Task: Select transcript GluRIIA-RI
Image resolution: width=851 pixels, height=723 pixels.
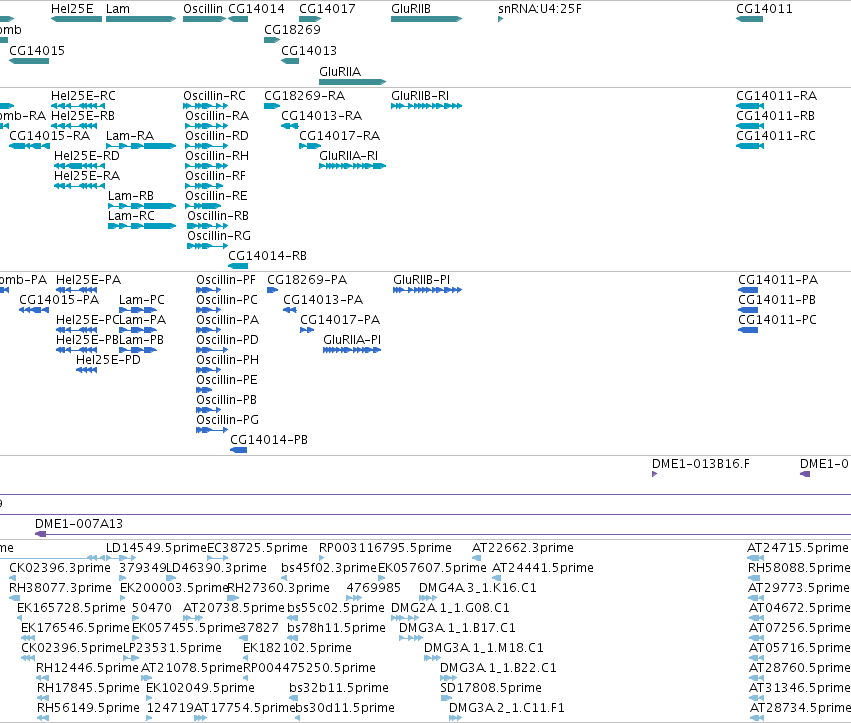Action: (x=348, y=156)
